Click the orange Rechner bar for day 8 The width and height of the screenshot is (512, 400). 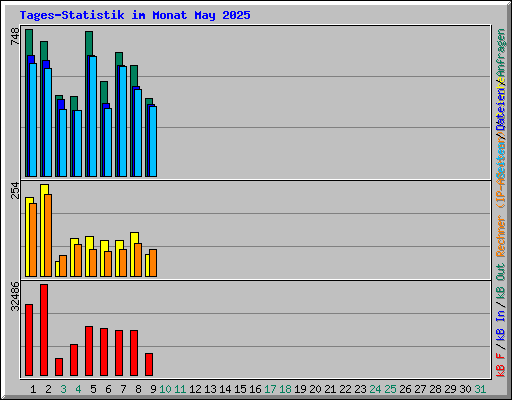[138, 260]
